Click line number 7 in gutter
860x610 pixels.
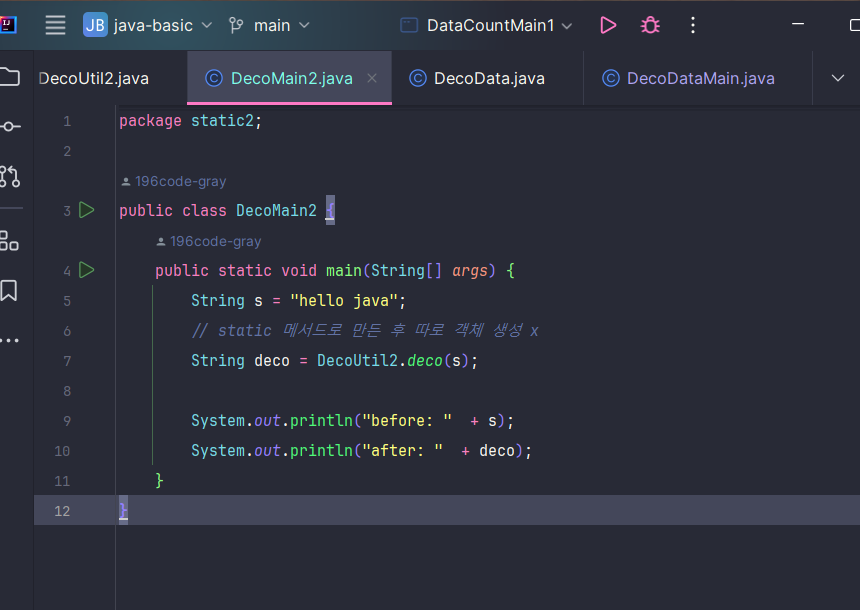[67, 361]
